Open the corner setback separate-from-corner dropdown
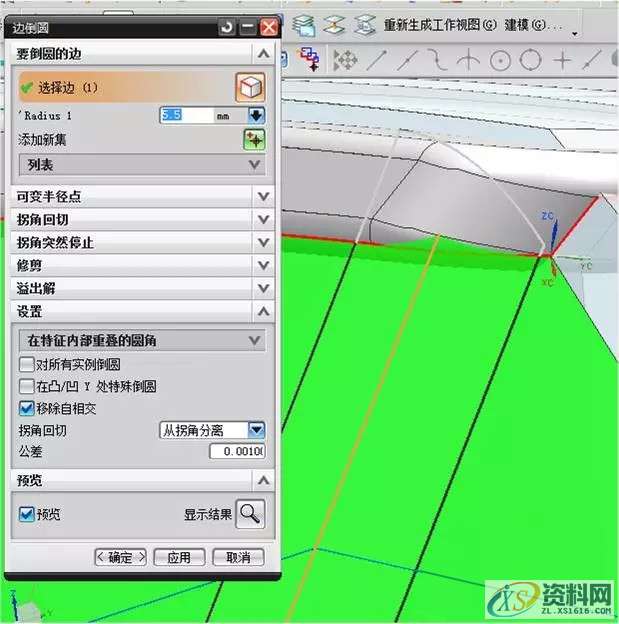The width and height of the screenshot is (619, 624). [x=256, y=430]
